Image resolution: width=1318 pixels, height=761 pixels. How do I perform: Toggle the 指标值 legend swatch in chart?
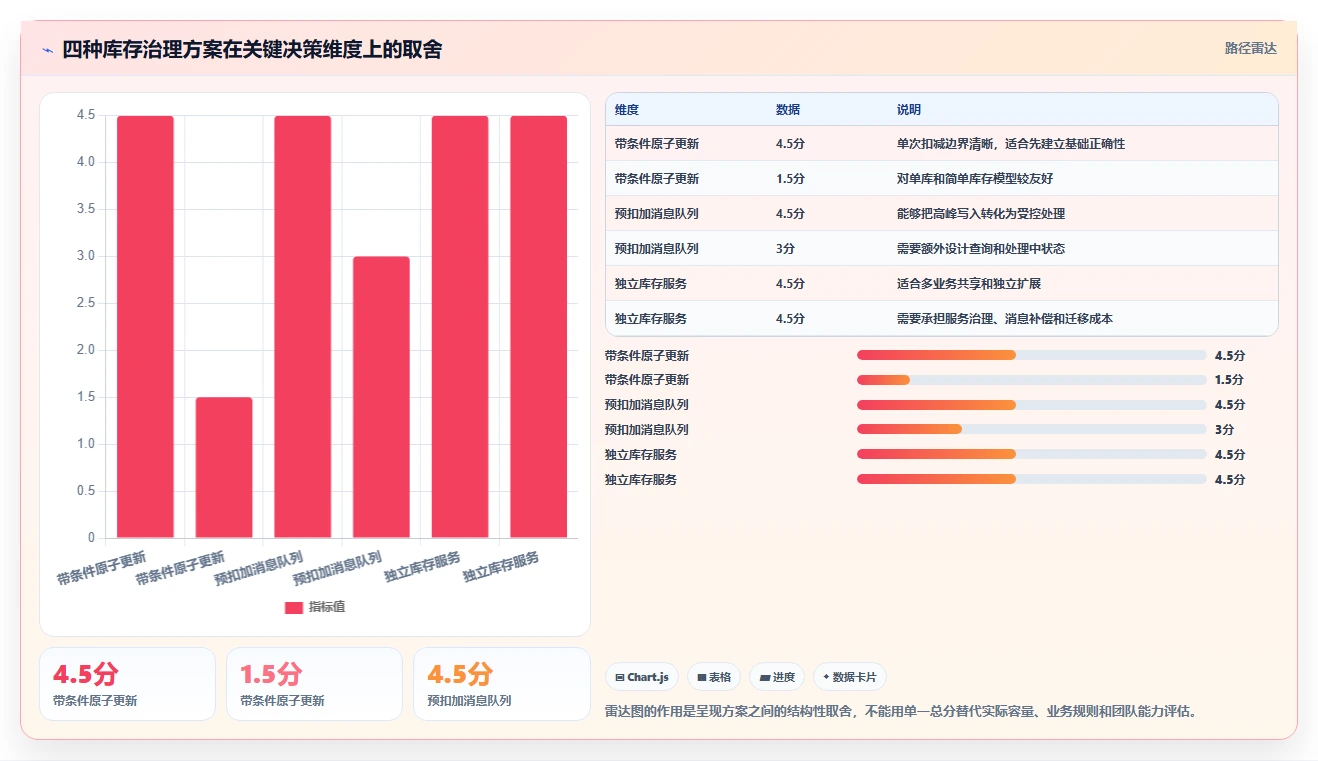click(293, 607)
